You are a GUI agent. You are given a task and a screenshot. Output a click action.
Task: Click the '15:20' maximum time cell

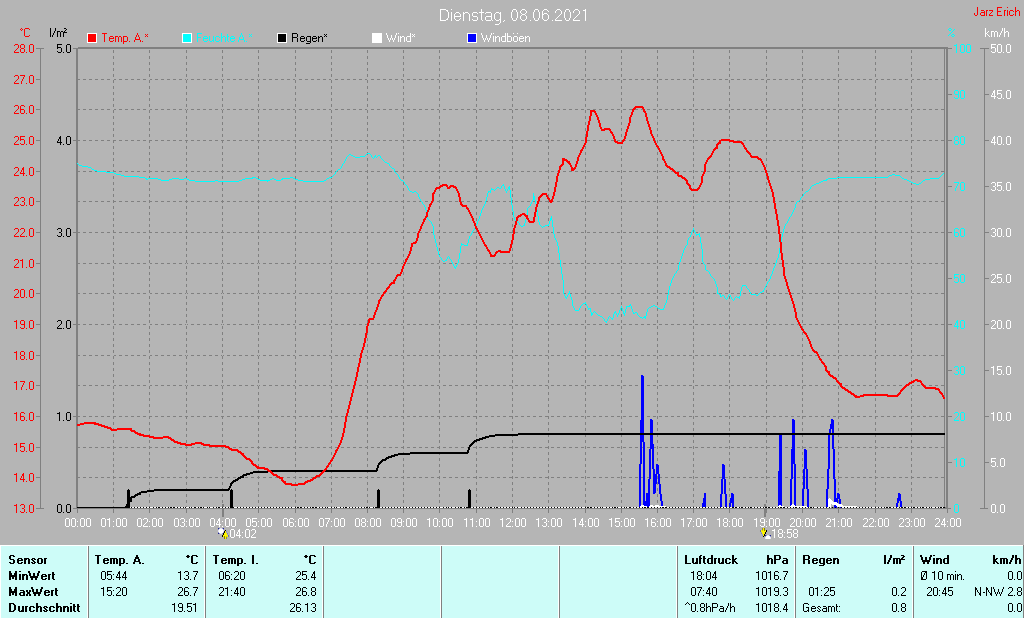point(114,592)
